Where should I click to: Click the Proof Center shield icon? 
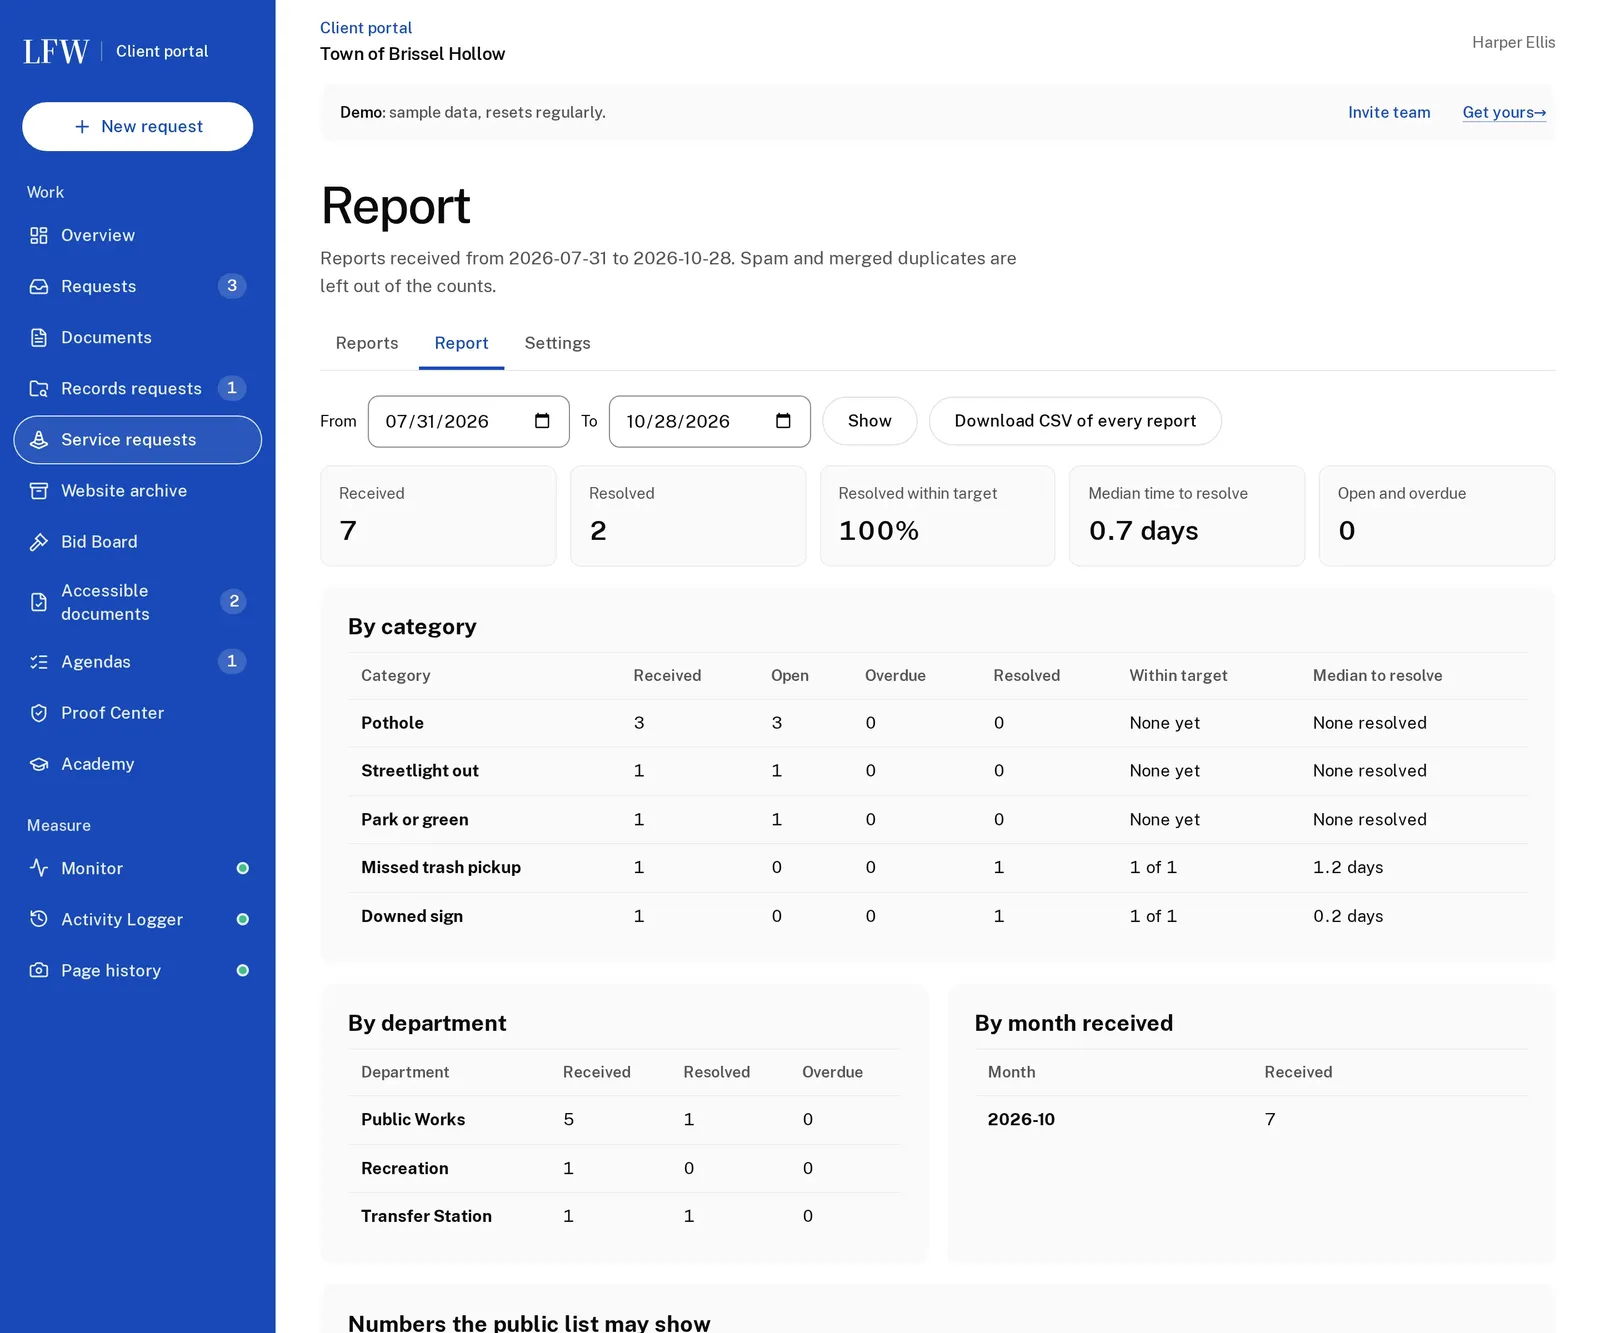coord(39,712)
